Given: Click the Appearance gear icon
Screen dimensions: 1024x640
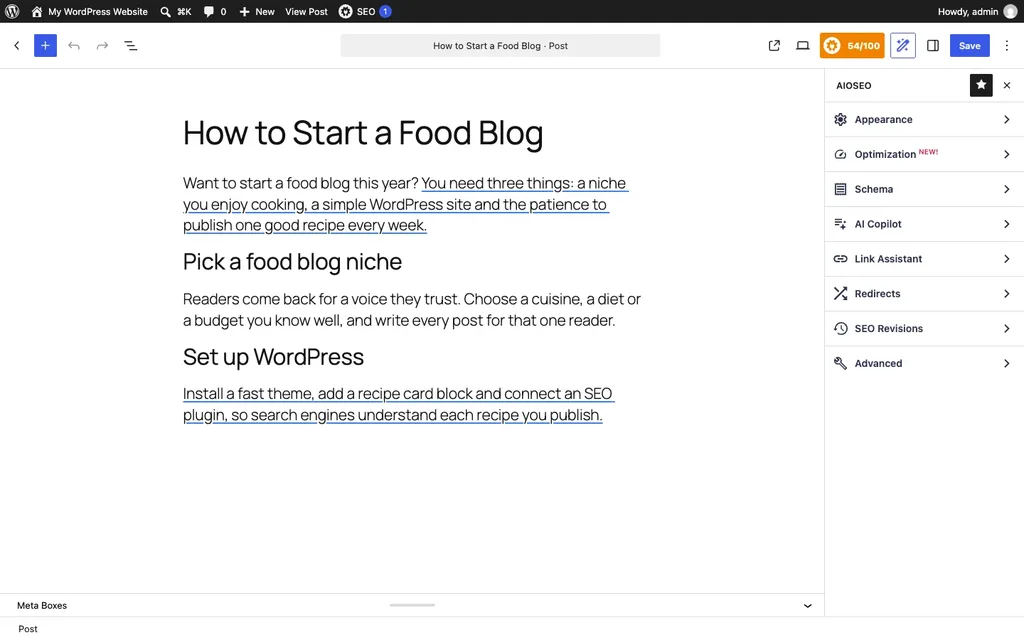Looking at the screenshot, I should [x=840, y=120].
